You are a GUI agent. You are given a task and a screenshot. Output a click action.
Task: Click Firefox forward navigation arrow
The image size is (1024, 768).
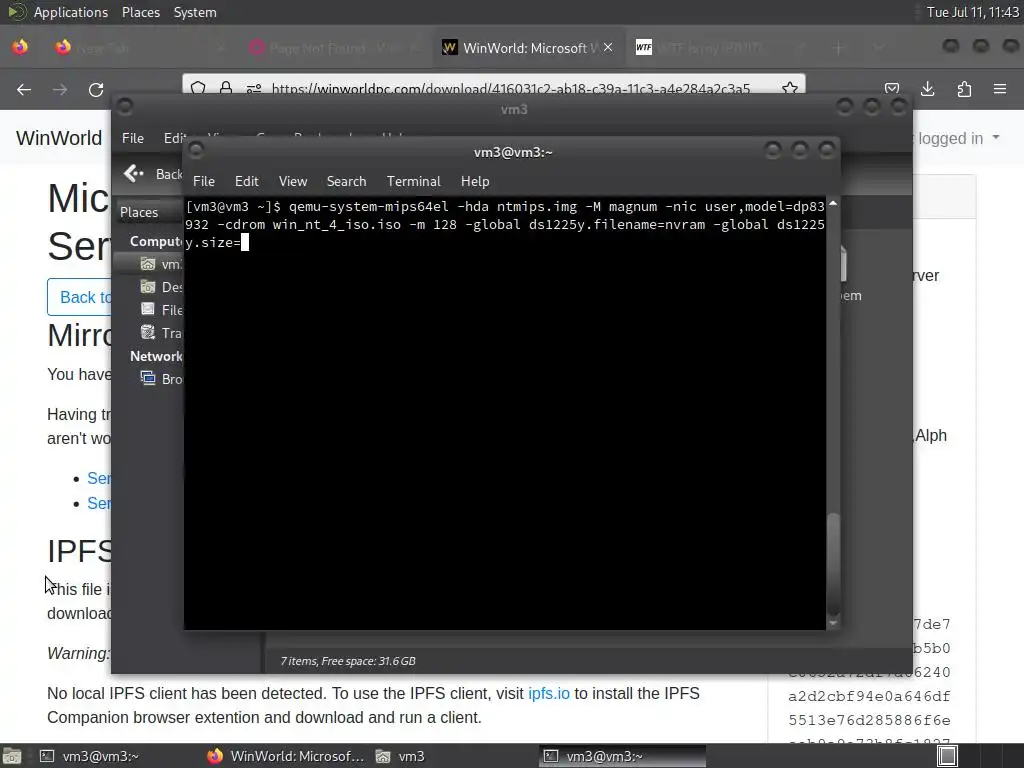point(60,89)
